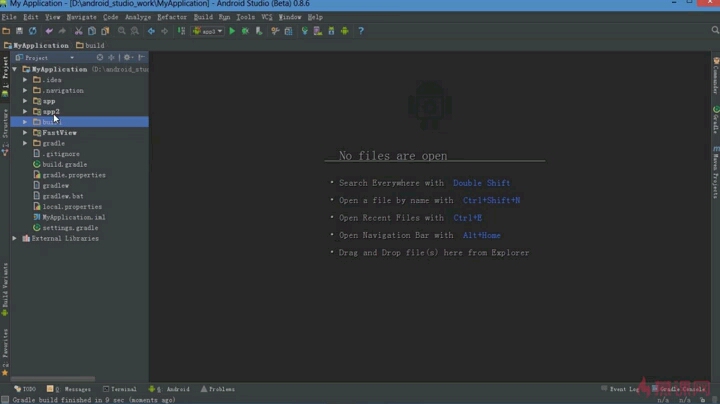The image size is (720, 404).
Task: Open the app3 run configuration dropdown
Action: tap(208, 31)
